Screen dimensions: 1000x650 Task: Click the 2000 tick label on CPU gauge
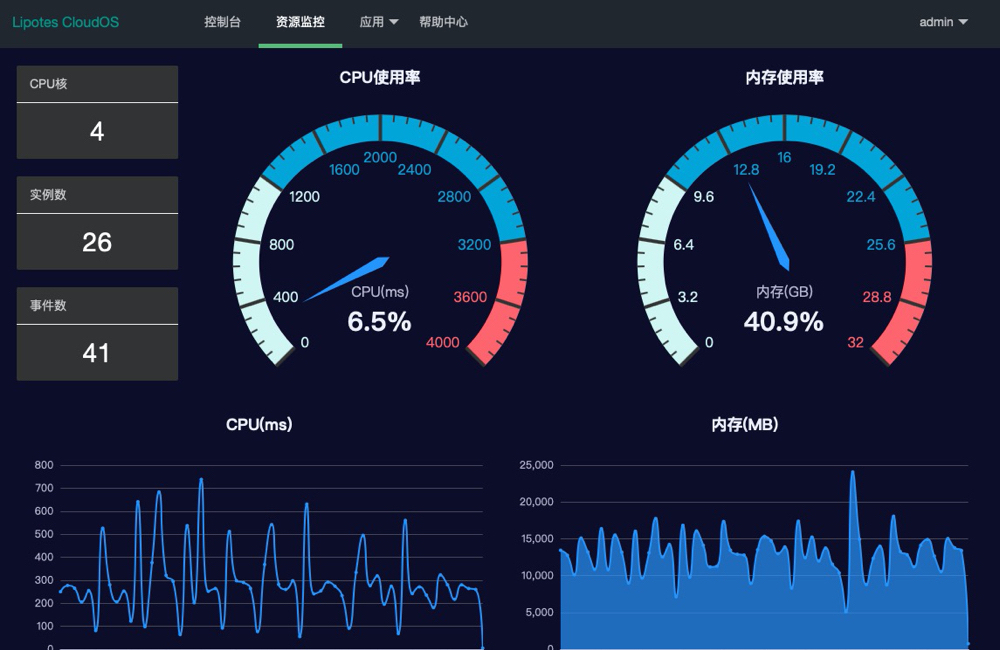pyautogui.click(x=380, y=158)
